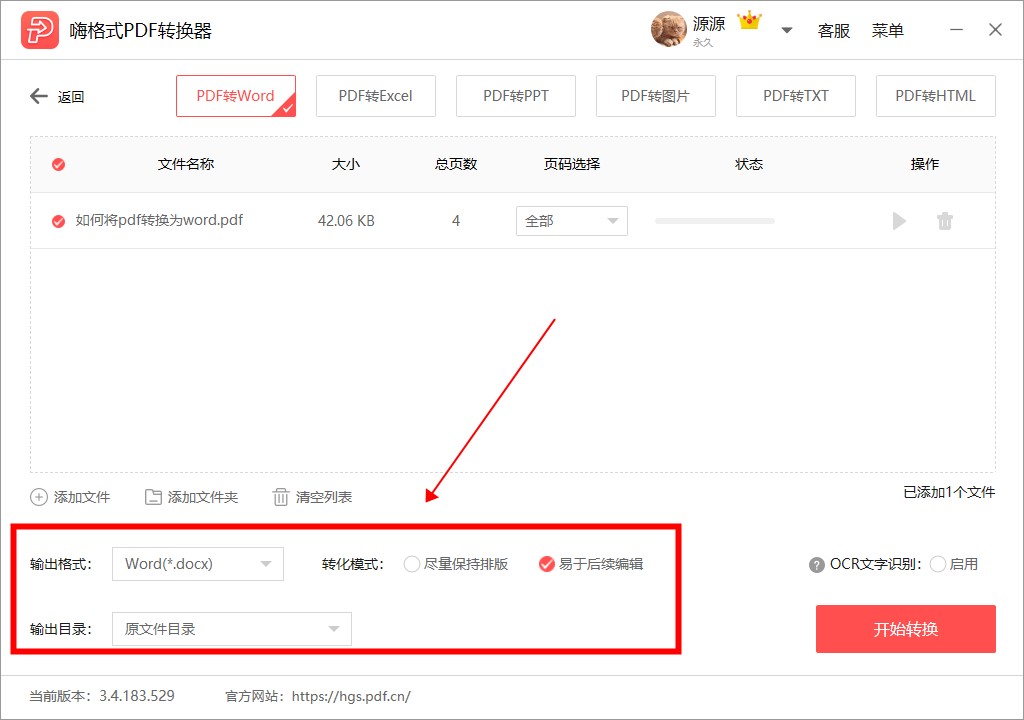Click the 文件名称 column header
Viewport: 1024px width, 720px height.
[x=186, y=164]
